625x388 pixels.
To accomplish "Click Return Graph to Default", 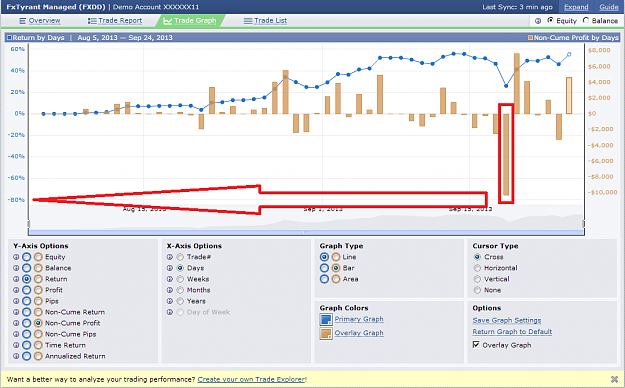I will coord(512,332).
